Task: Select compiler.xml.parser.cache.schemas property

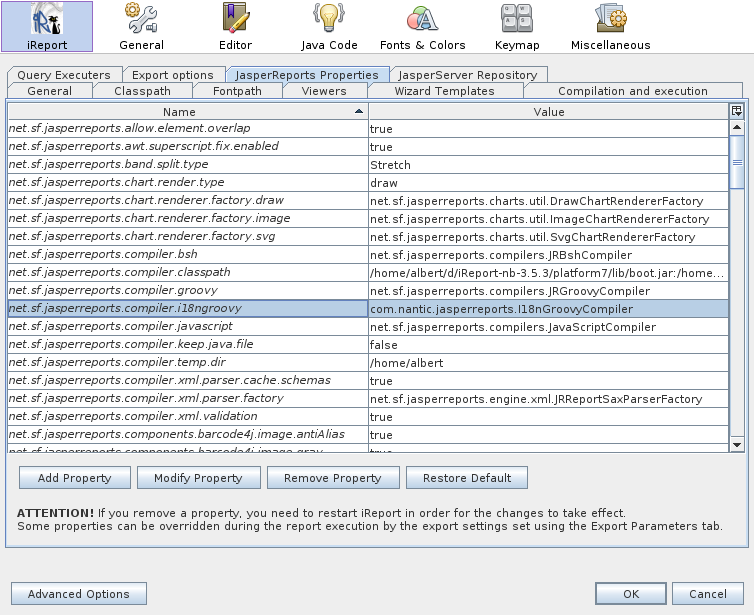Action: click(188, 380)
